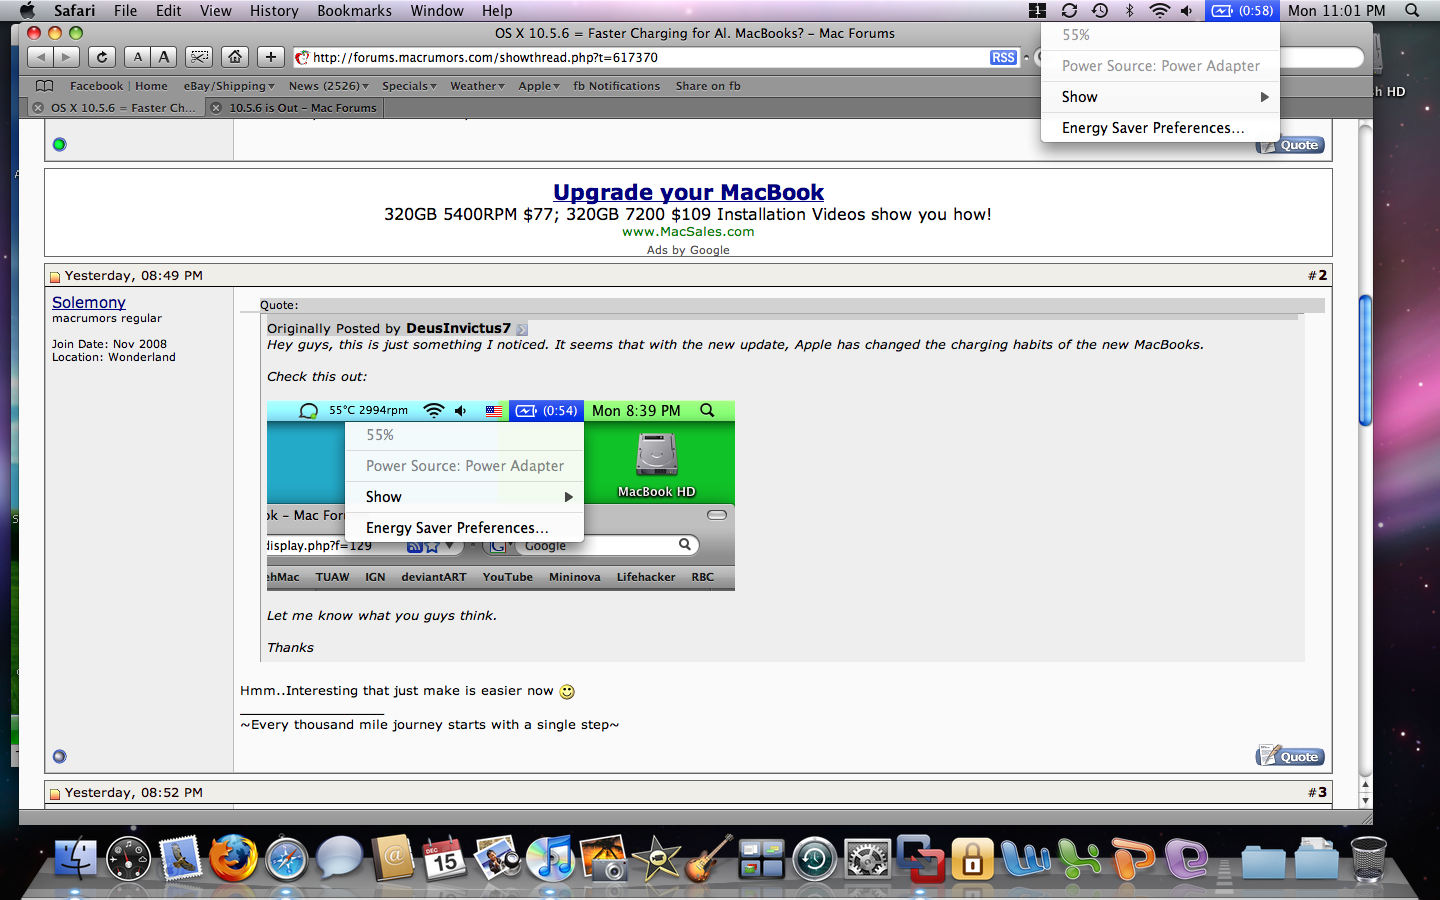
Task: Open Finder from the Dock
Action: pos(76,858)
